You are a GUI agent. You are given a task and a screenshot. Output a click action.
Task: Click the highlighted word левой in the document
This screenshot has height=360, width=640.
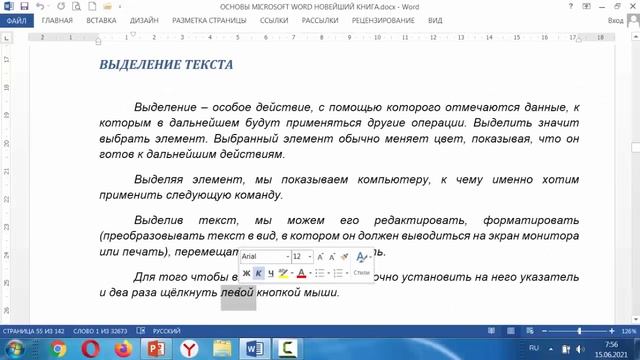237,293
